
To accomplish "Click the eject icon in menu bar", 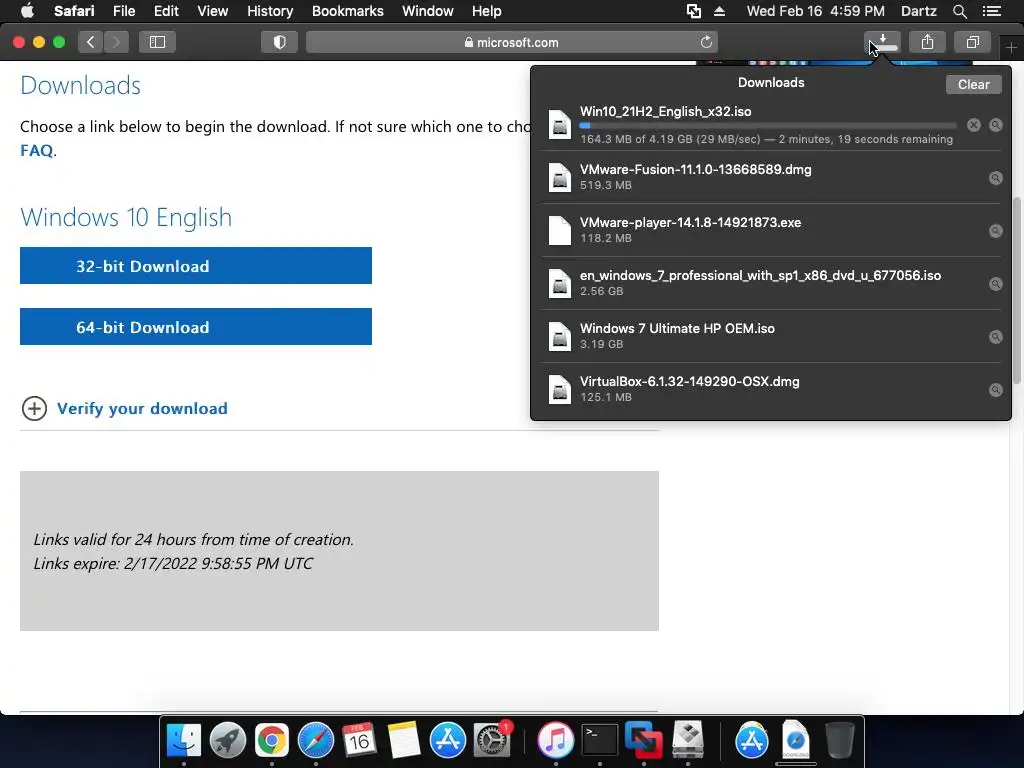I will (x=719, y=11).
